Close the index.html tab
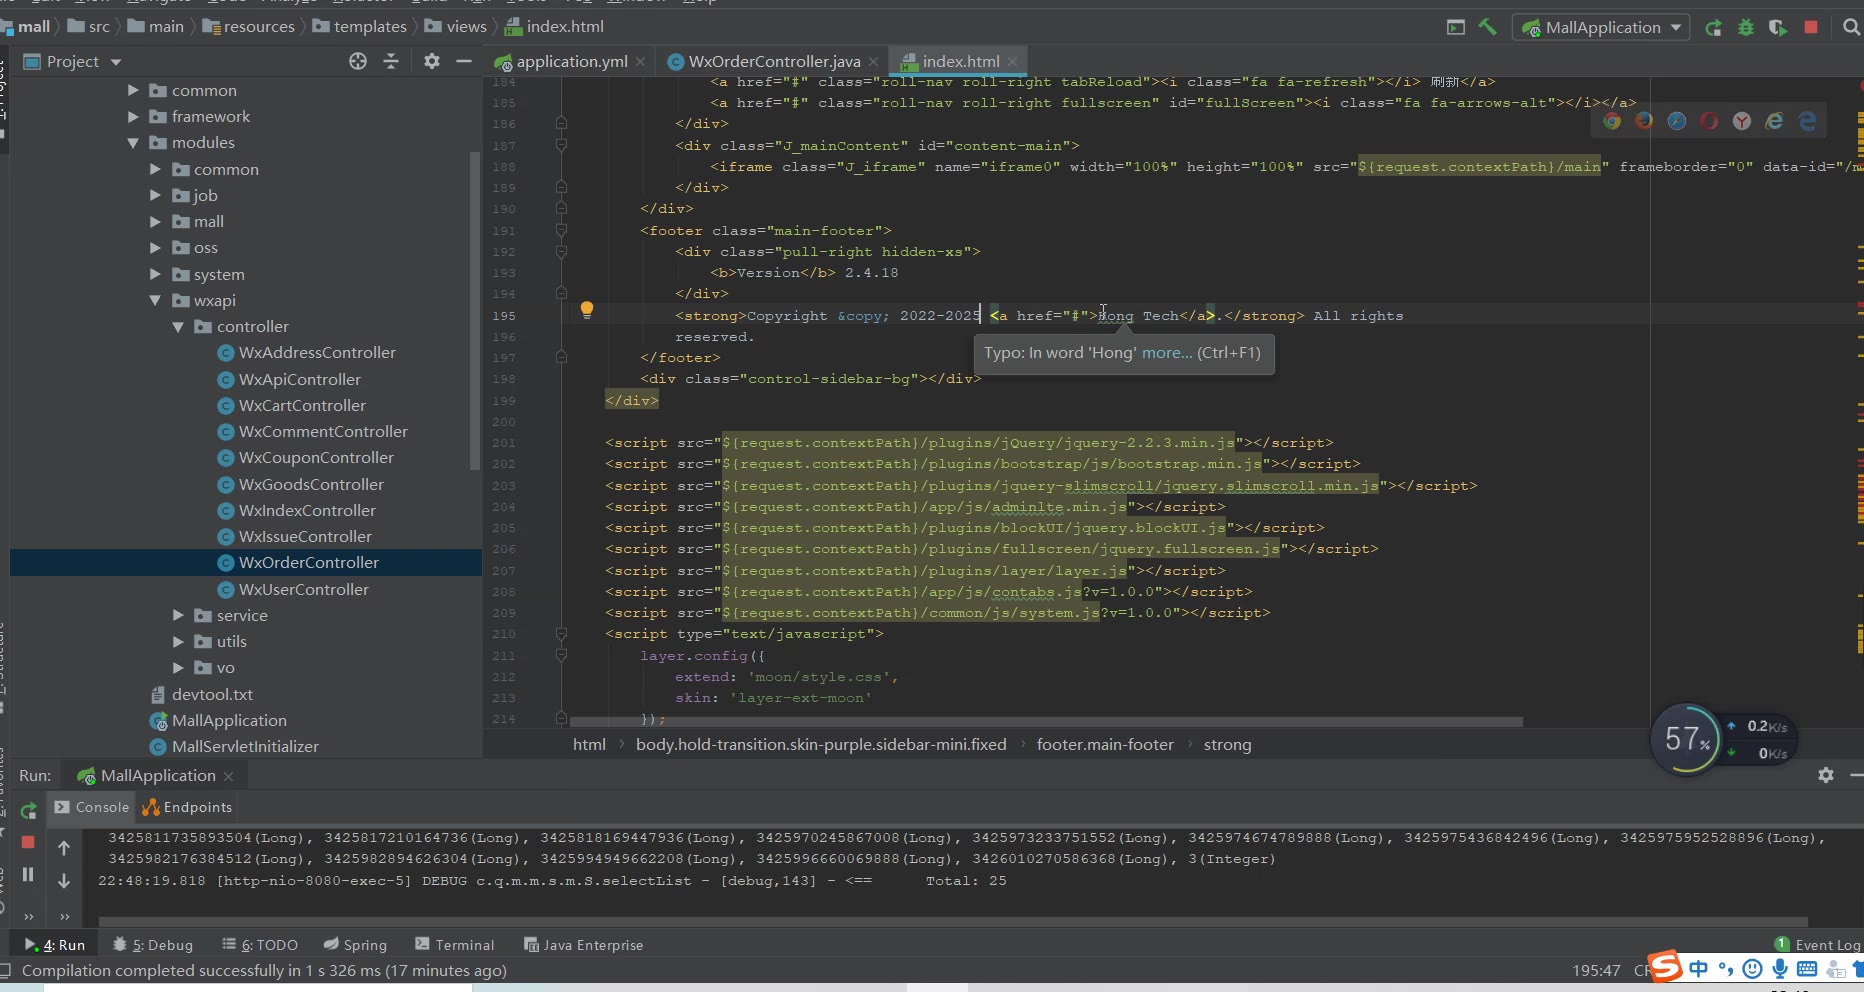Image resolution: width=1864 pixels, height=992 pixels. (x=1012, y=61)
